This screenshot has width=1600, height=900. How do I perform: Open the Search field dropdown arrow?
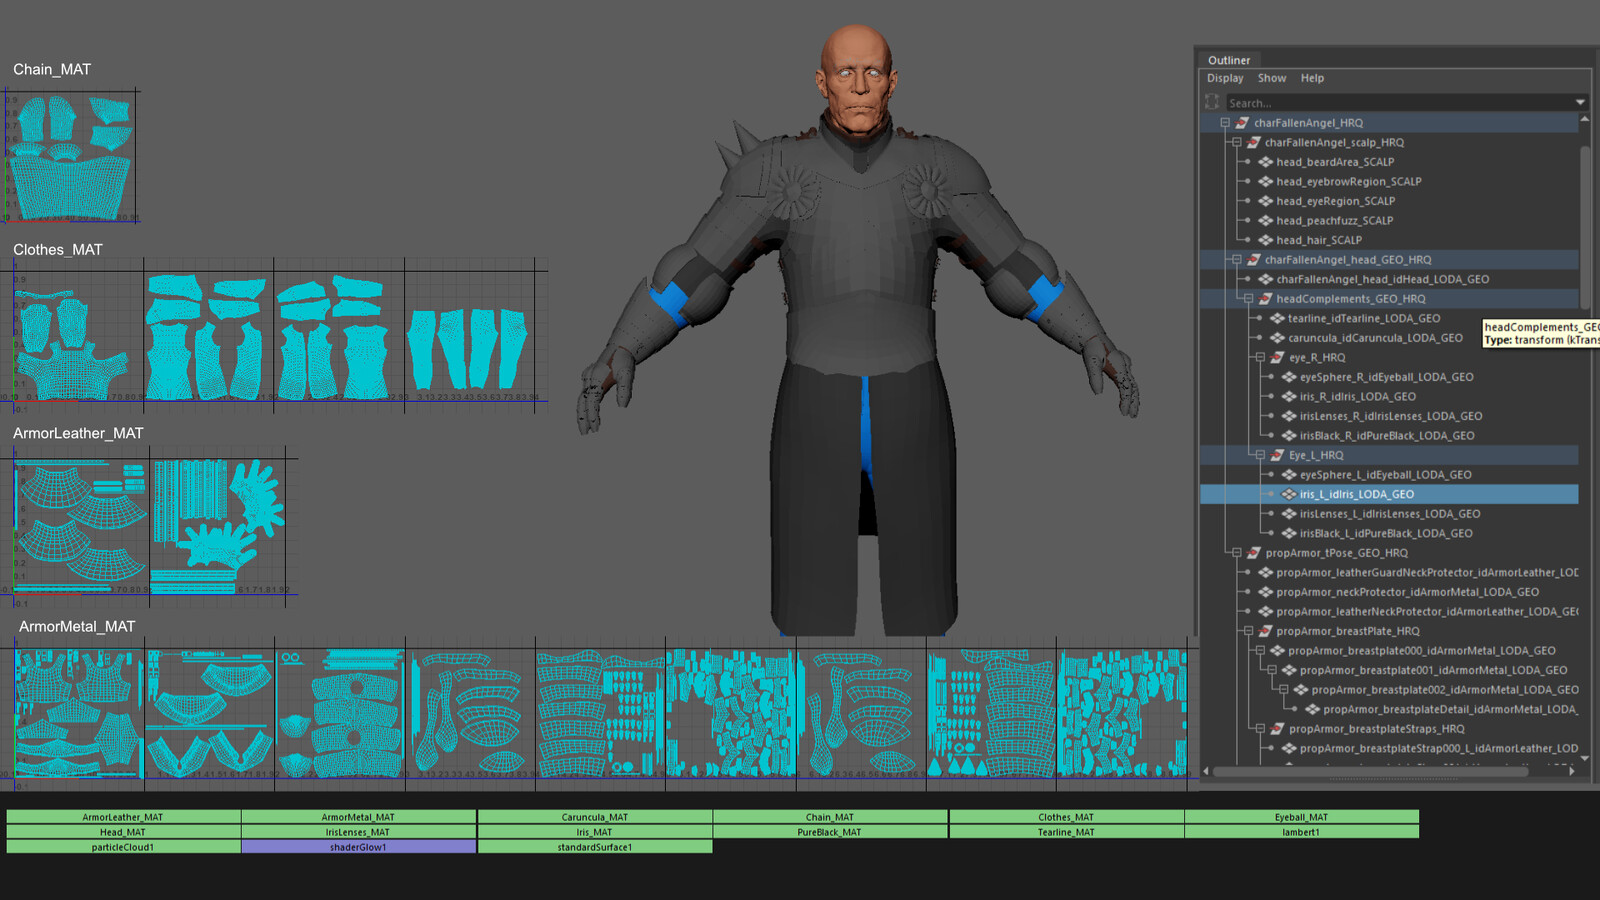click(1580, 102)
